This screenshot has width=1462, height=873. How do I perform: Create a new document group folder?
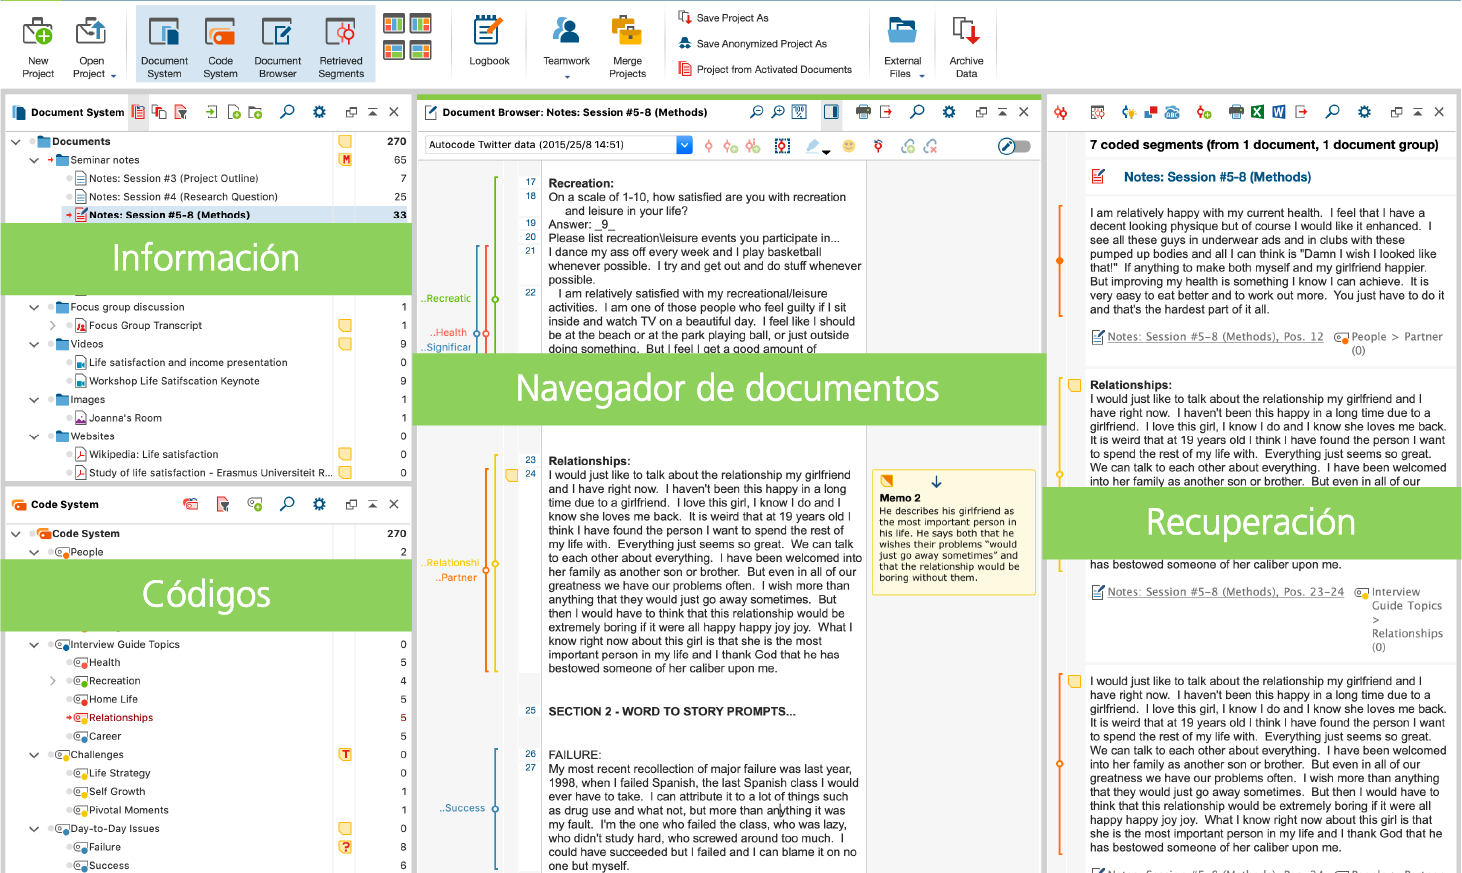point(255,112)
